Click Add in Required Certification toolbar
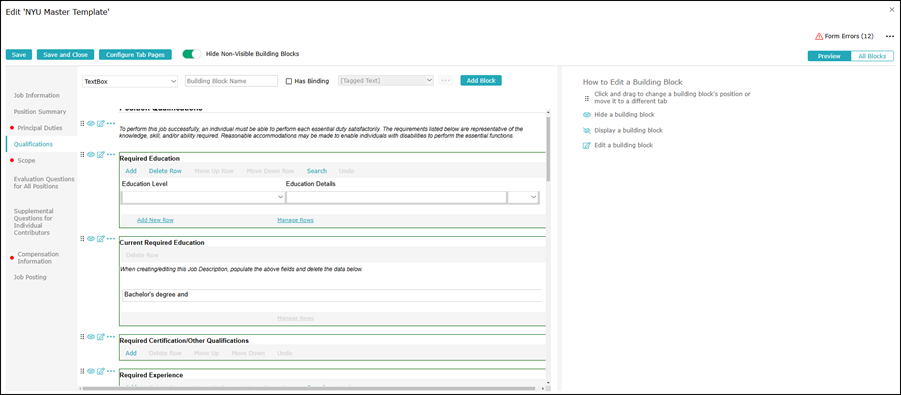Screen dimensions: 901x395 point(131,353)
